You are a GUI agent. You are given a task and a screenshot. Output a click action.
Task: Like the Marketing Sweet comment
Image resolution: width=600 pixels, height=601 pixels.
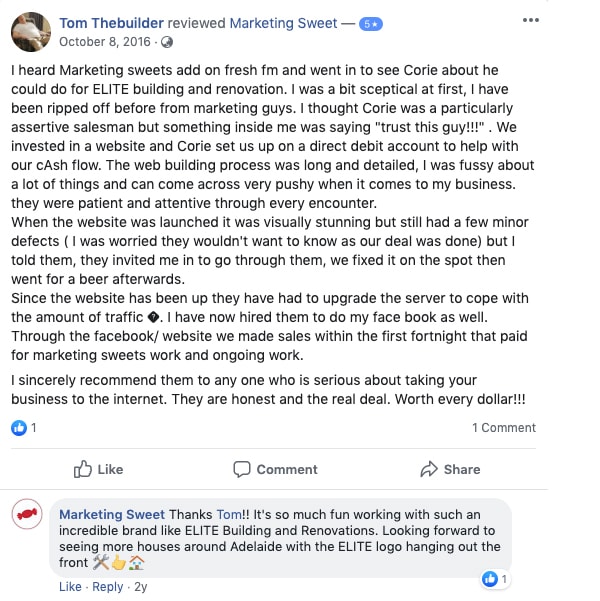70,587
